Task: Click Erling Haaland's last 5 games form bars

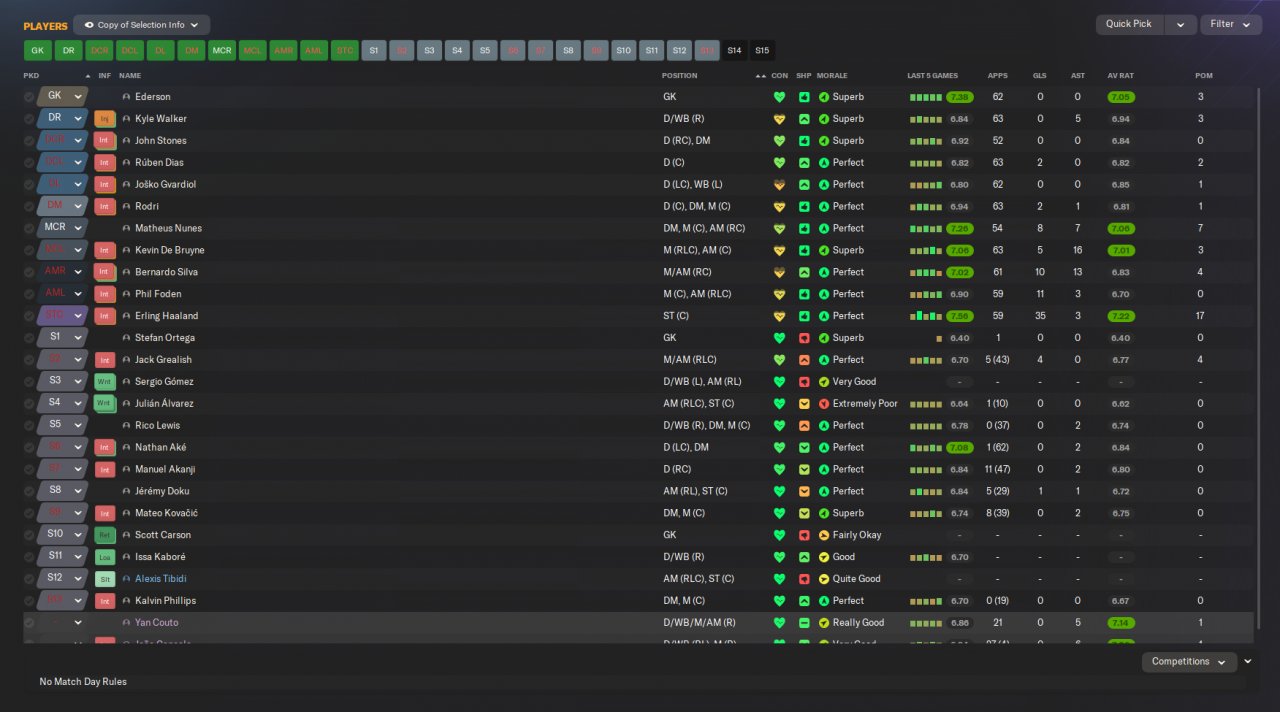Action: pos(926,316)
